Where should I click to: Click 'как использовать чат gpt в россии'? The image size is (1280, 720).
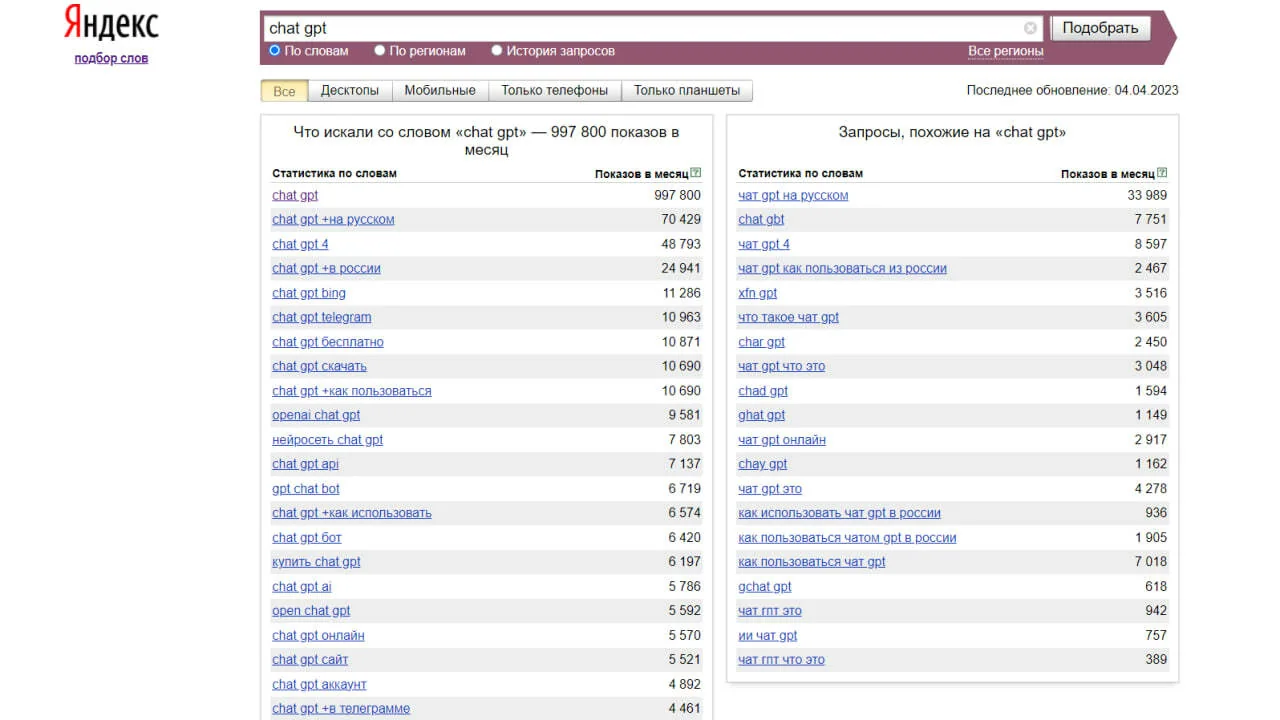click(839, 513)
